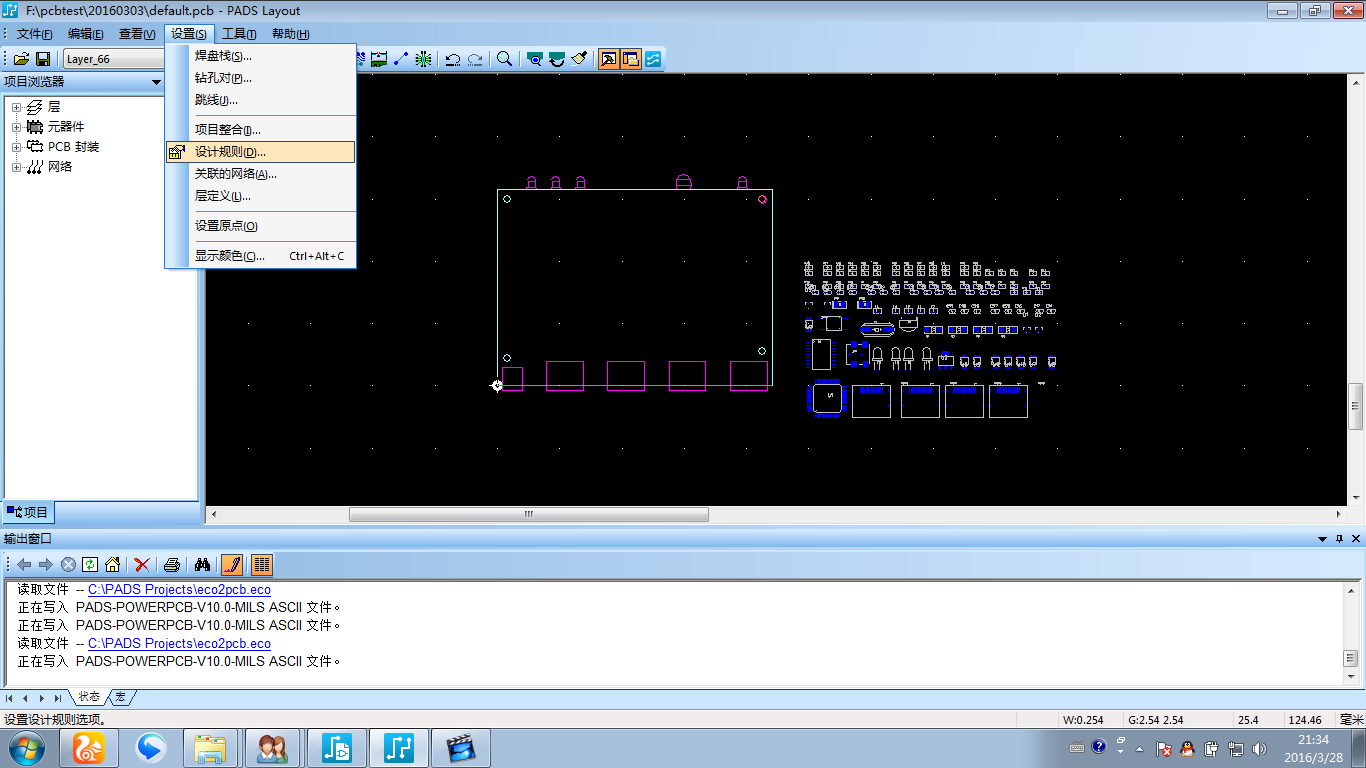Expand the PCB 封装 tree node
Image resolution: width=1366 pixels, height=768 pixels.
coord(16,147)
